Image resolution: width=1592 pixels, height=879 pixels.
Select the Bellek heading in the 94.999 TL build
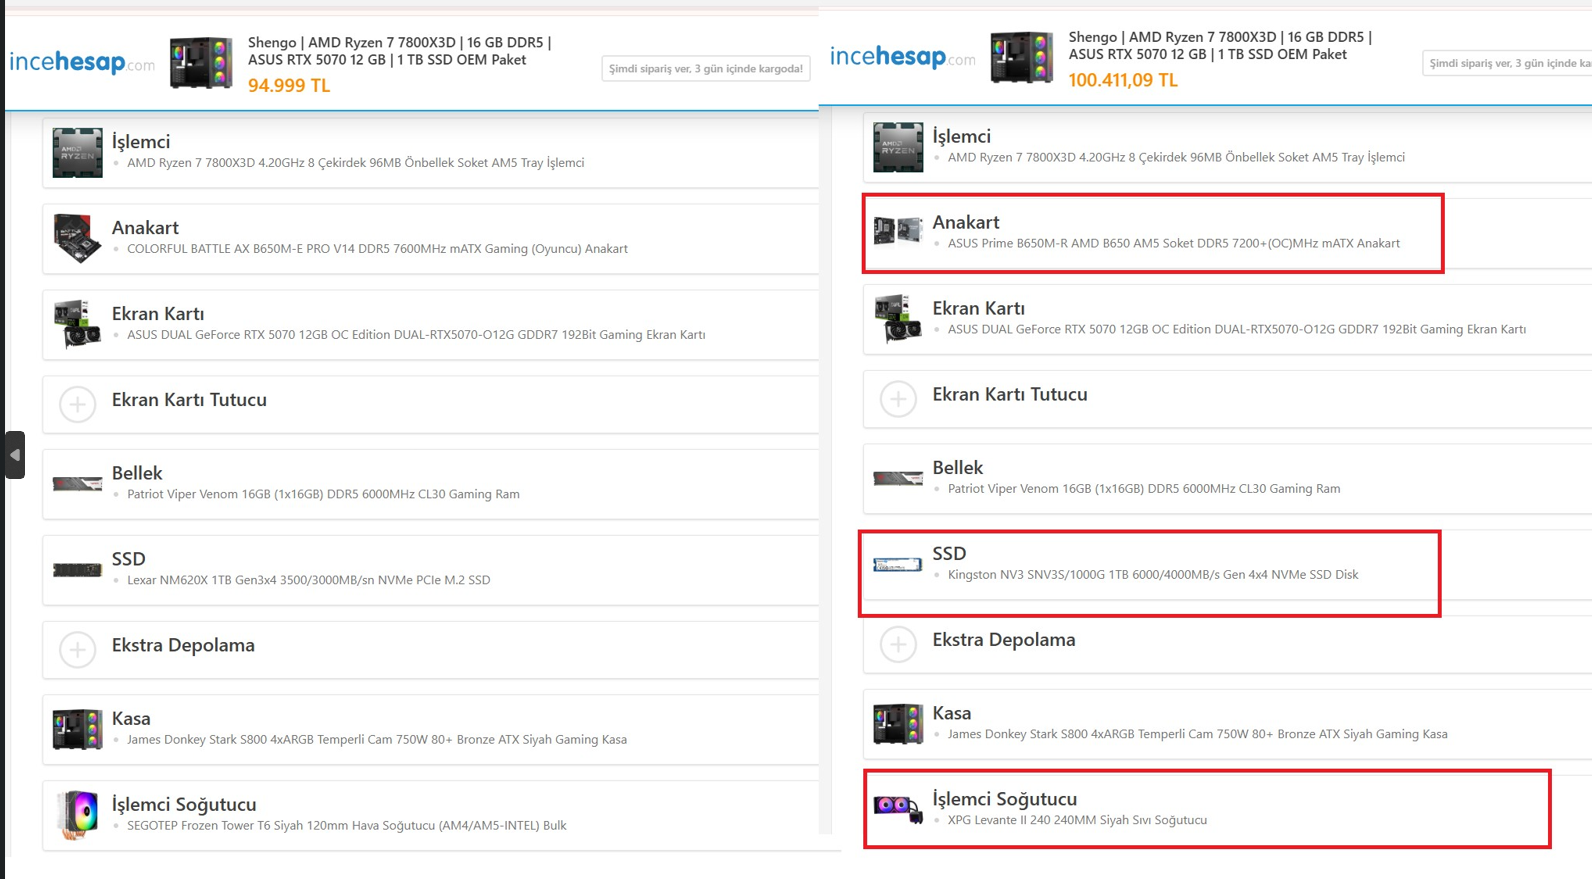click(137, 473)
